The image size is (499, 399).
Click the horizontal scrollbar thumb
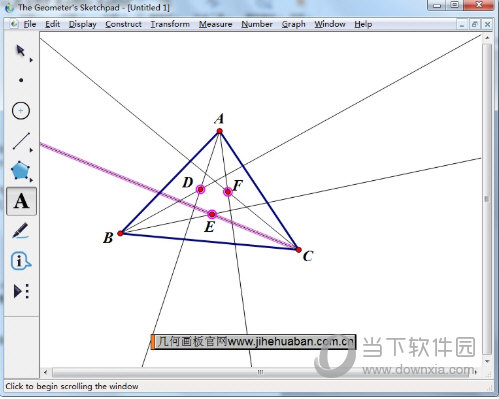(x=261, y=372)
